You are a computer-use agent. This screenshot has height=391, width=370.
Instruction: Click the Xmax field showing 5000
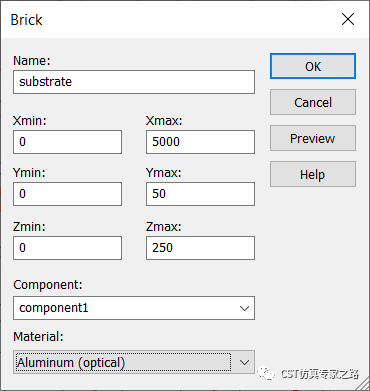point(200,142)
